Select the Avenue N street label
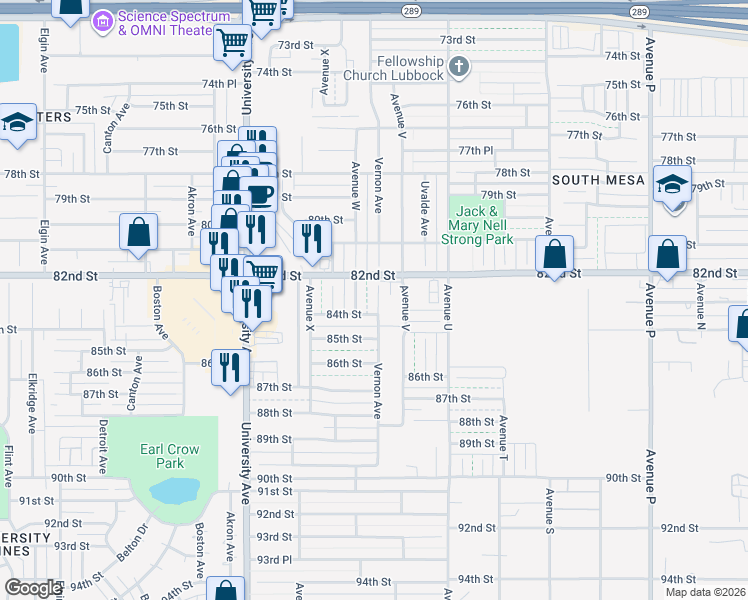748x600 pixels. click(700, 306)
